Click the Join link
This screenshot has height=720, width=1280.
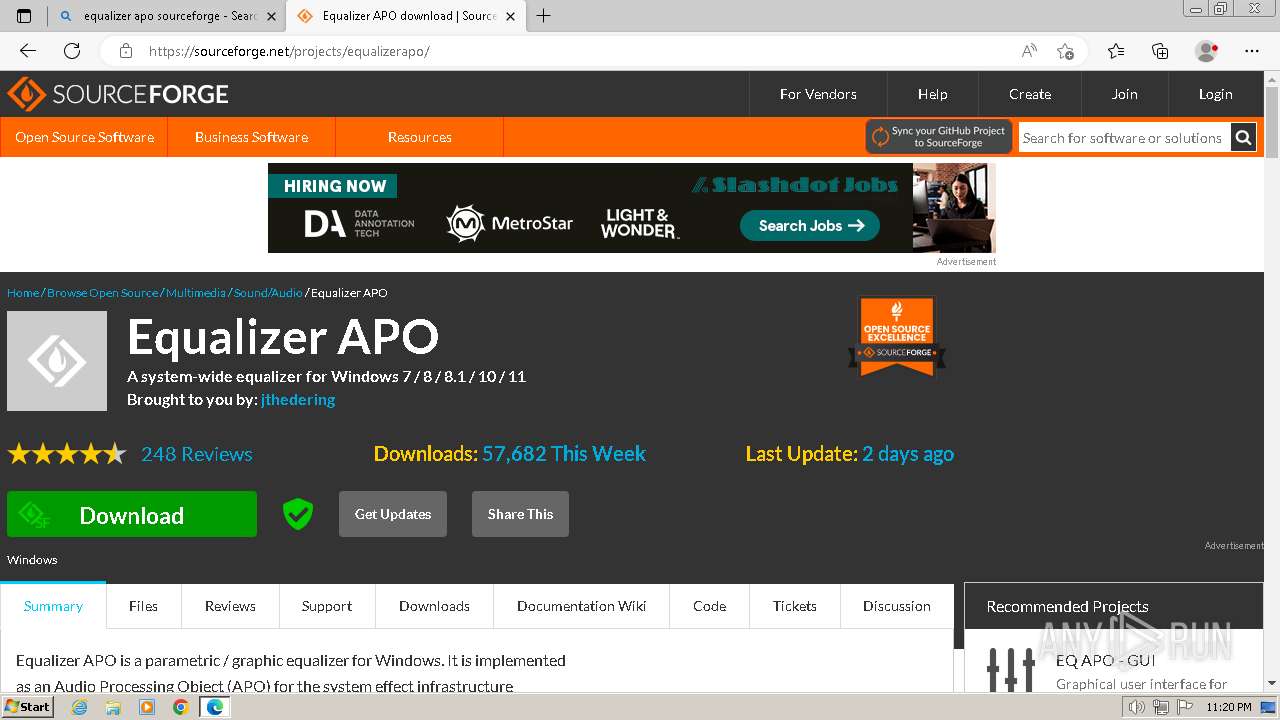coord(1124,94)
